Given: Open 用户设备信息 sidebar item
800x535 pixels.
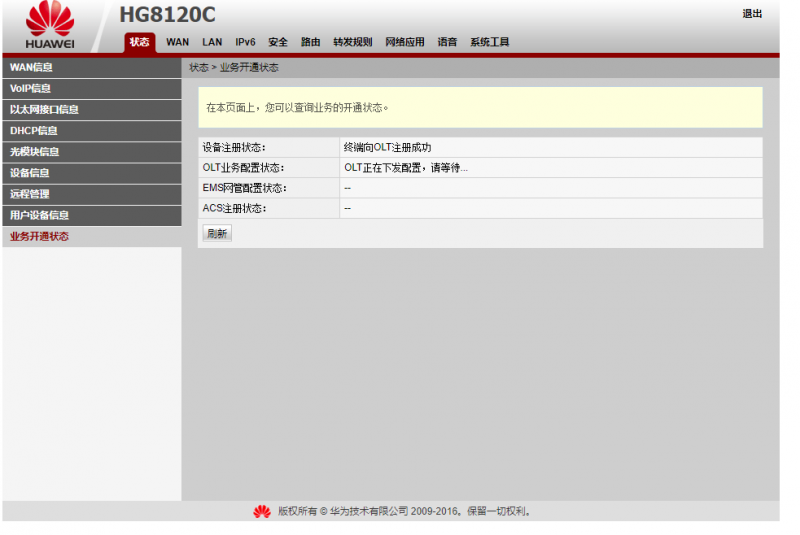Looking at the screenshot, I should (x=92, y=216).
